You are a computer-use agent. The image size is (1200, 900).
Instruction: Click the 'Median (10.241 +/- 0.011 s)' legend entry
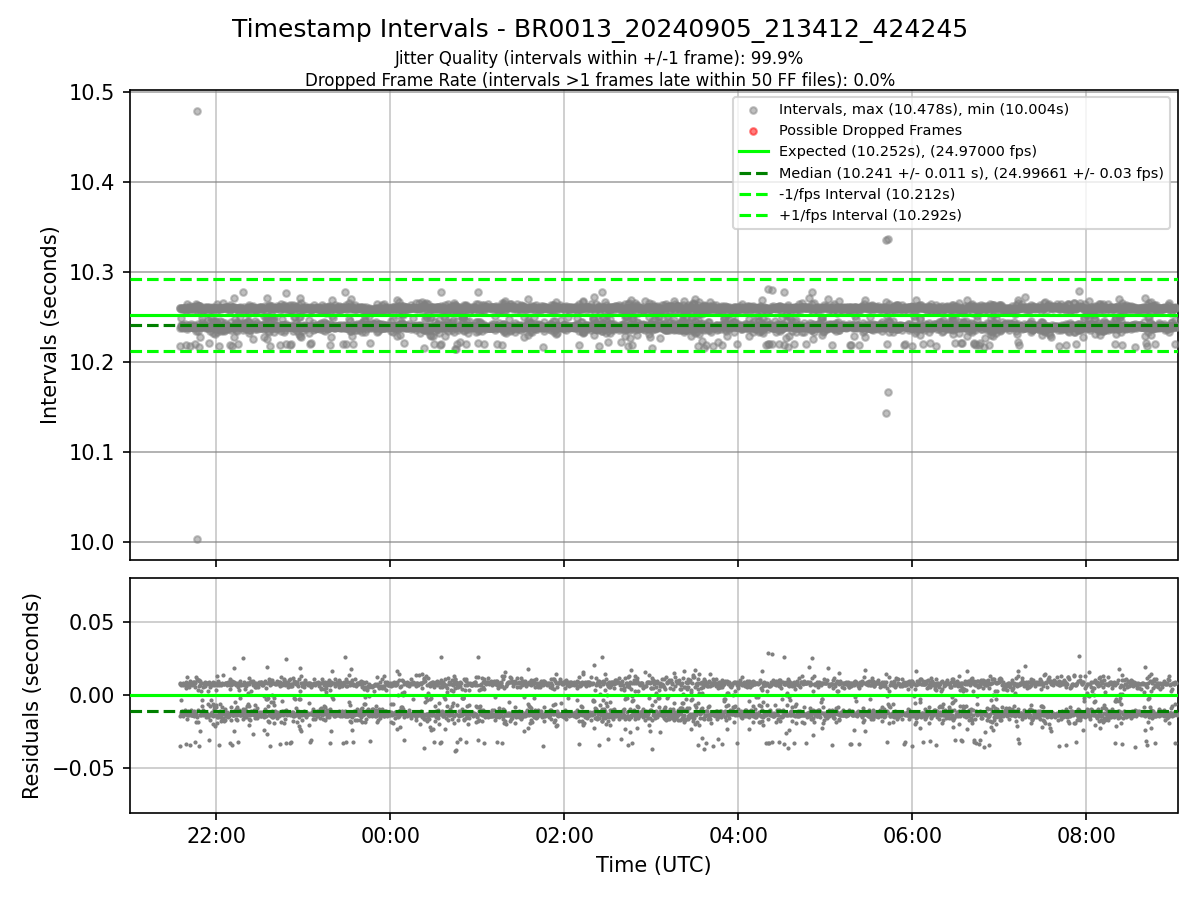coord(971,172)
